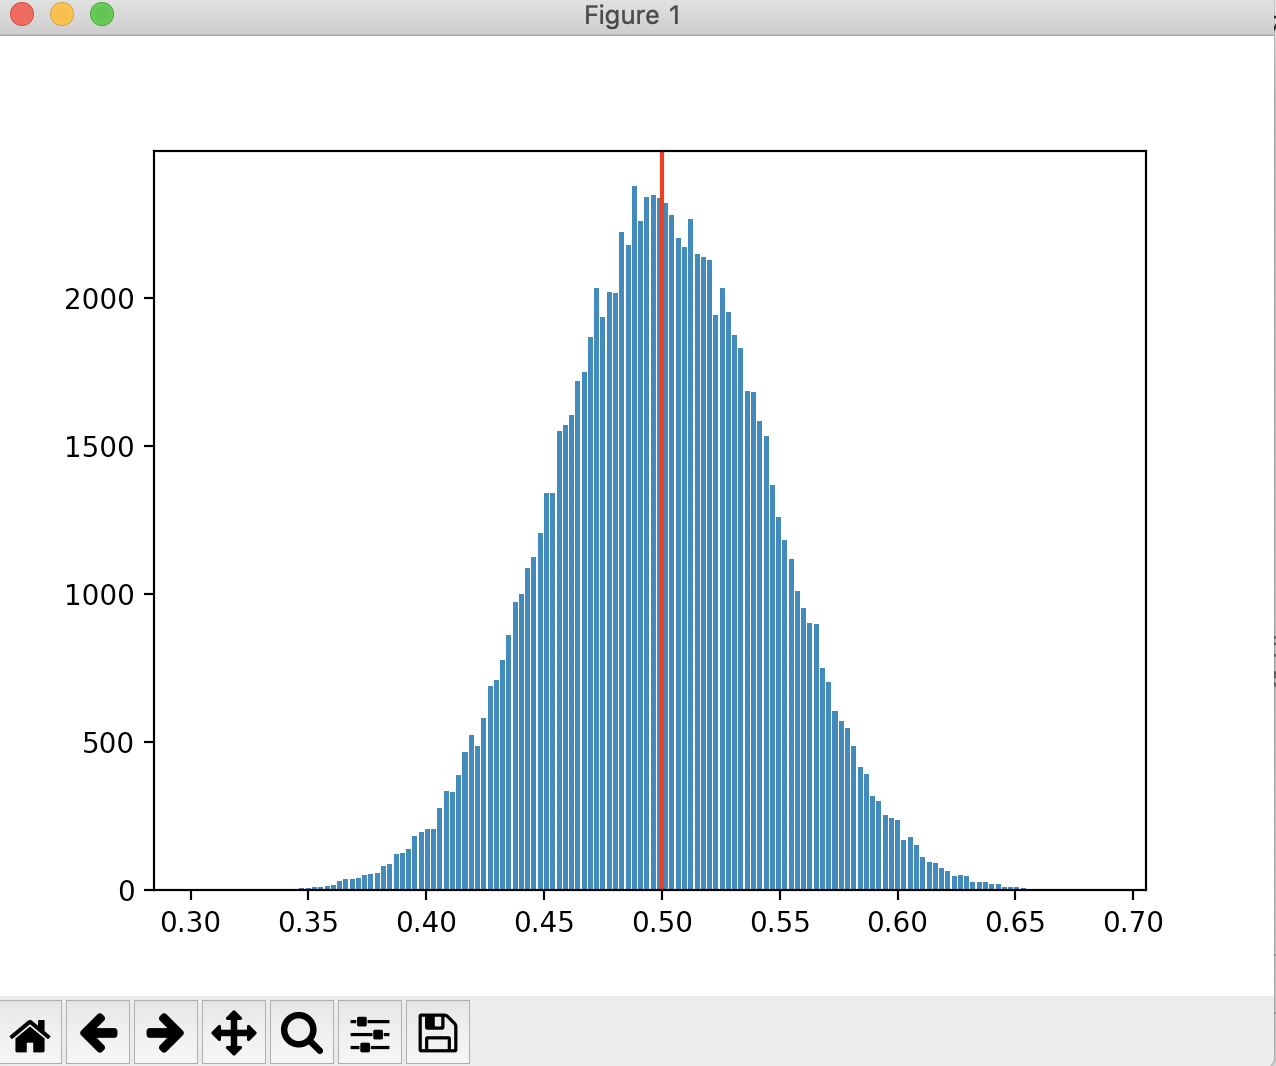Viewport: 1276px width, 1066px height.
Task: Go back to previous view
Action: tap(98, 1032)
